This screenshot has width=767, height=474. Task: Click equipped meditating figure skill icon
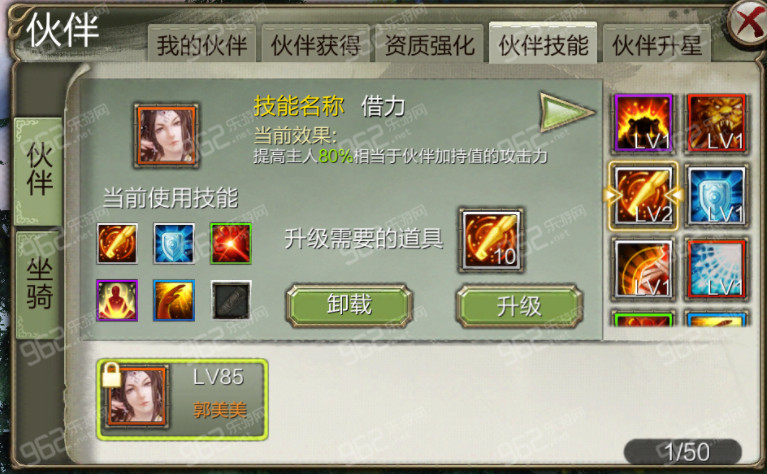117,300
